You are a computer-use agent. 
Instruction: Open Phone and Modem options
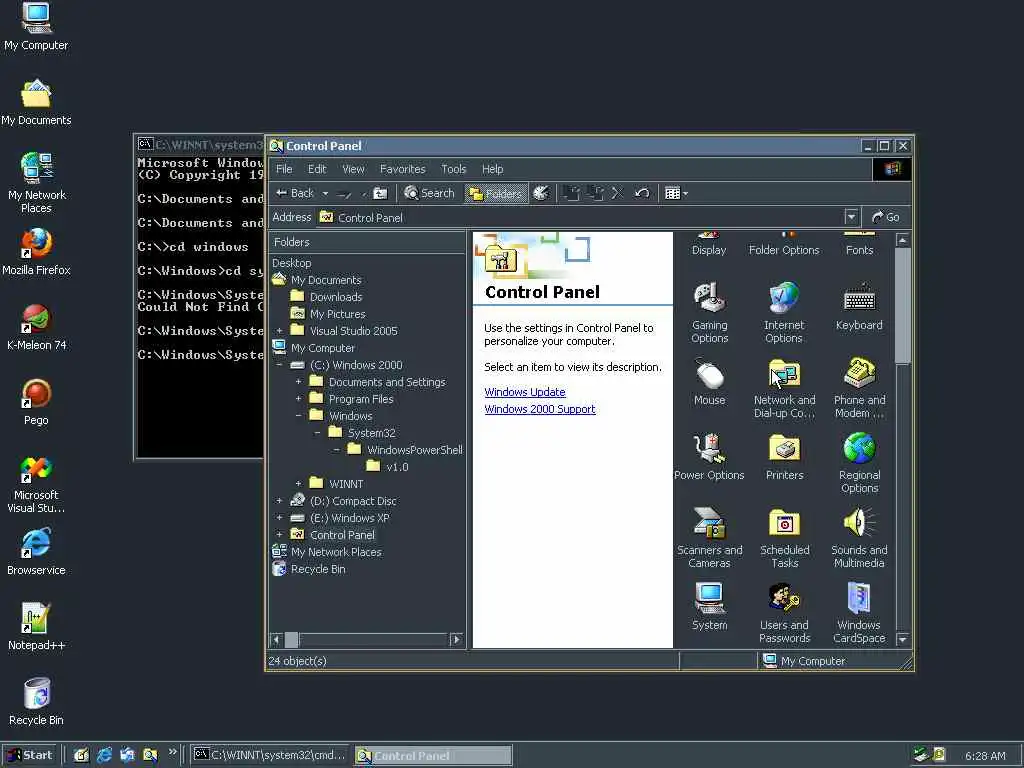859,388
